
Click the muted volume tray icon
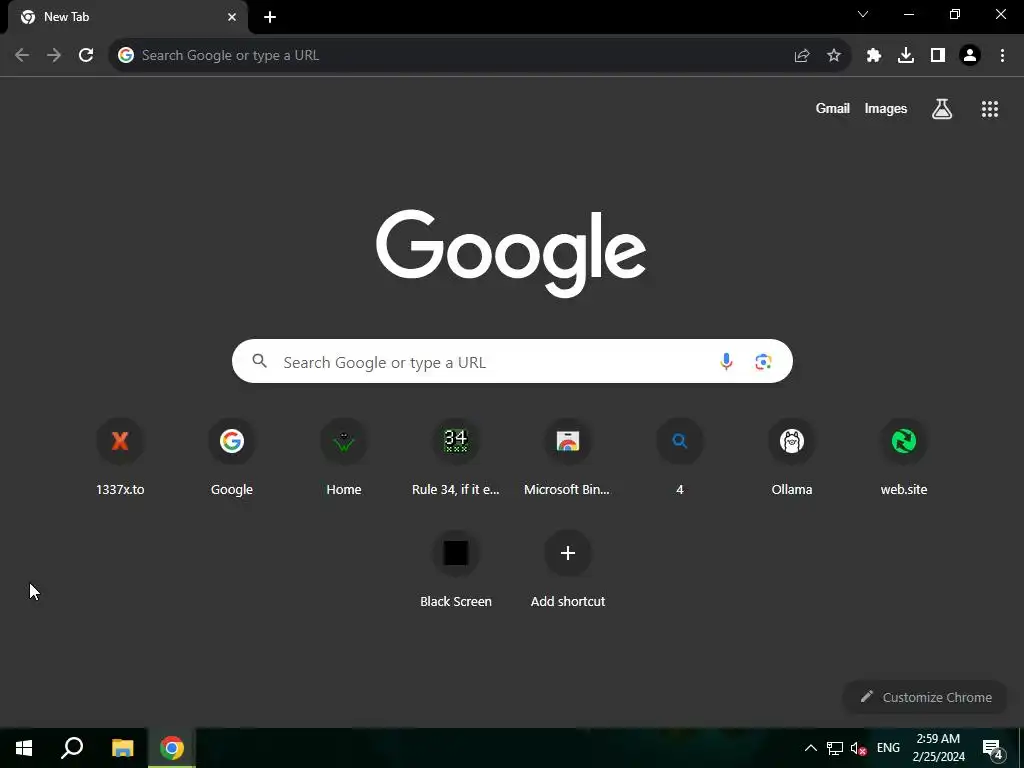859,748
